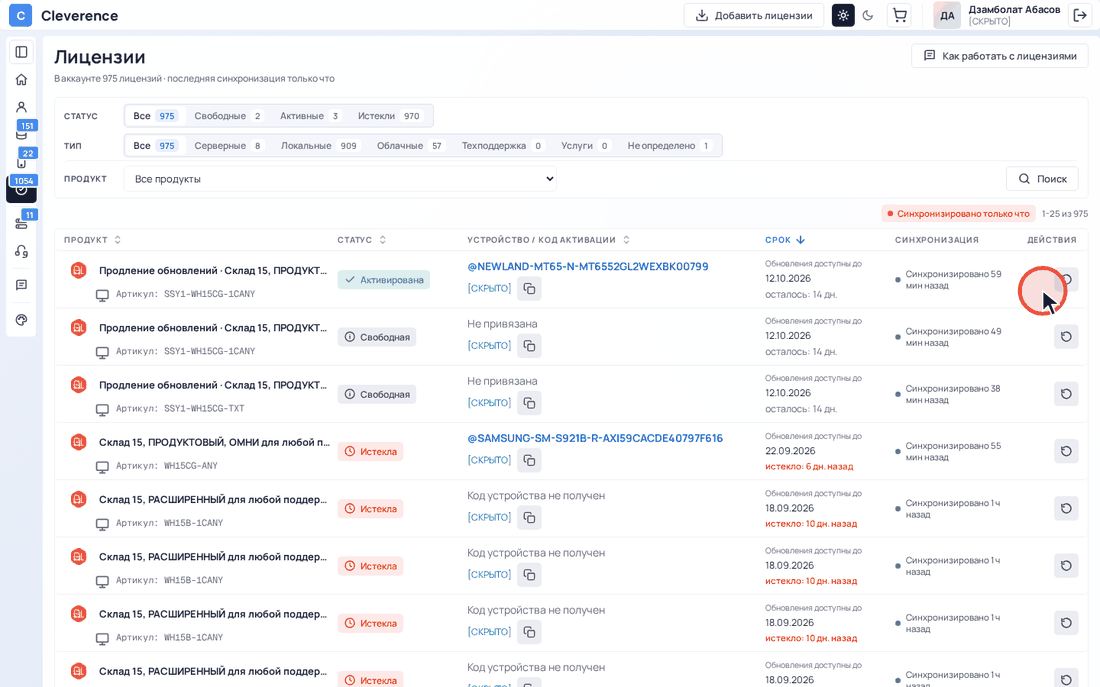Open the theme palette sidebar icon
Viewport: 1100px width, 687px height.
click(x=21, y=320)
